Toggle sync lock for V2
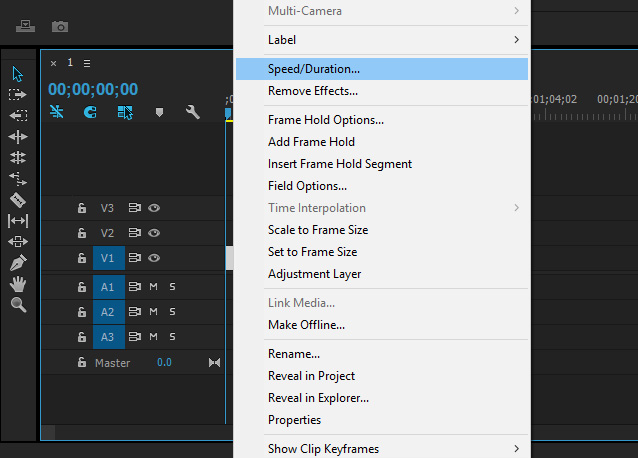The height and width of the screenshot is (458, 638). (135, 233)
